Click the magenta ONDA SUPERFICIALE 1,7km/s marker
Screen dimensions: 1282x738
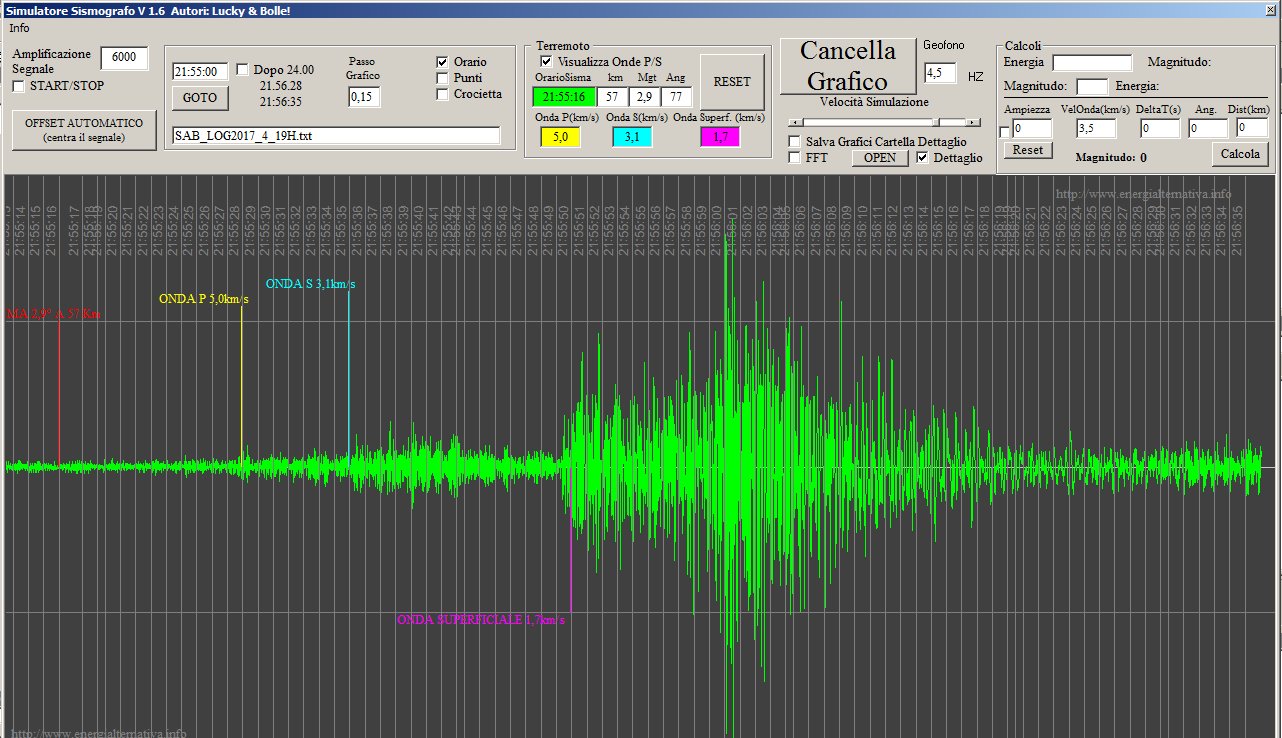481,620
